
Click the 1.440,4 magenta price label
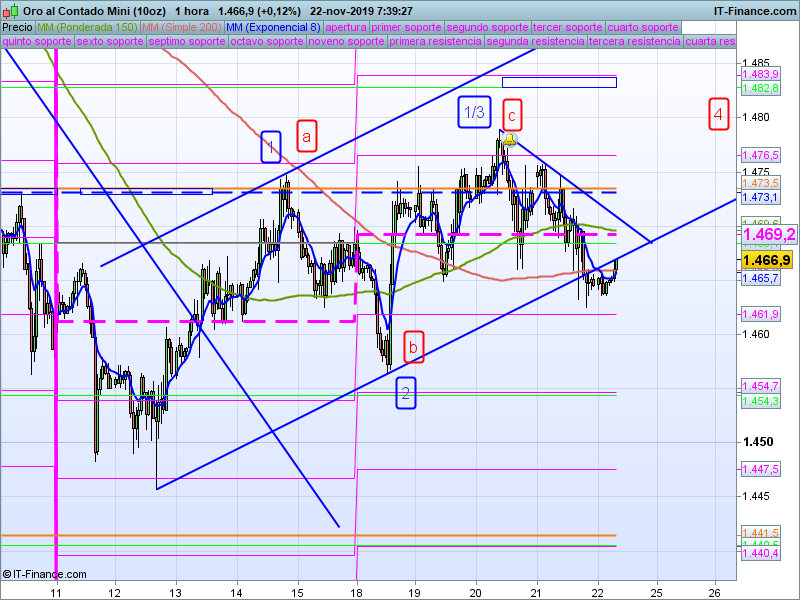tap(760, 553)
